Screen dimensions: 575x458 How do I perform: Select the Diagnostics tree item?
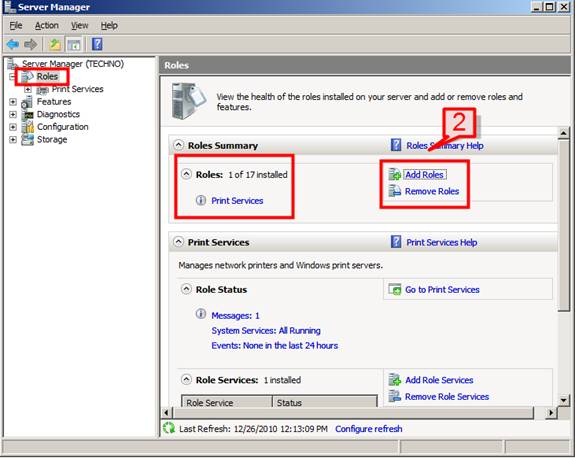tap(58, 114)
